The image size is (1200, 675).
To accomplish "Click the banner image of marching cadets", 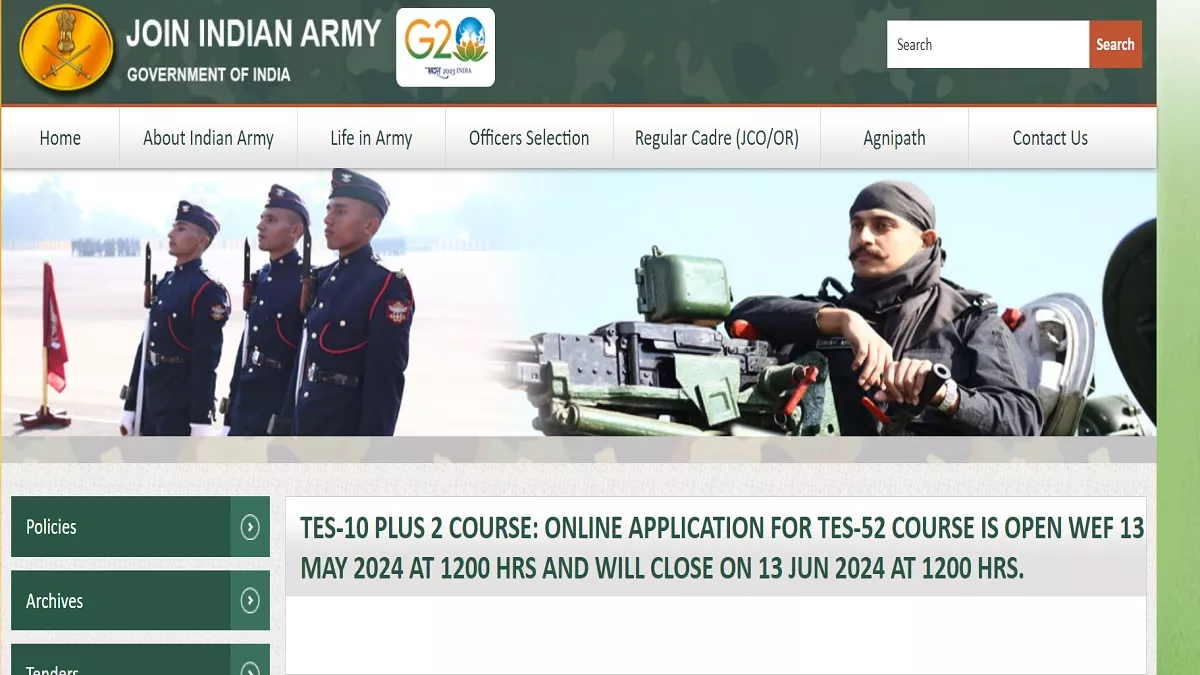I will [270, 305].
